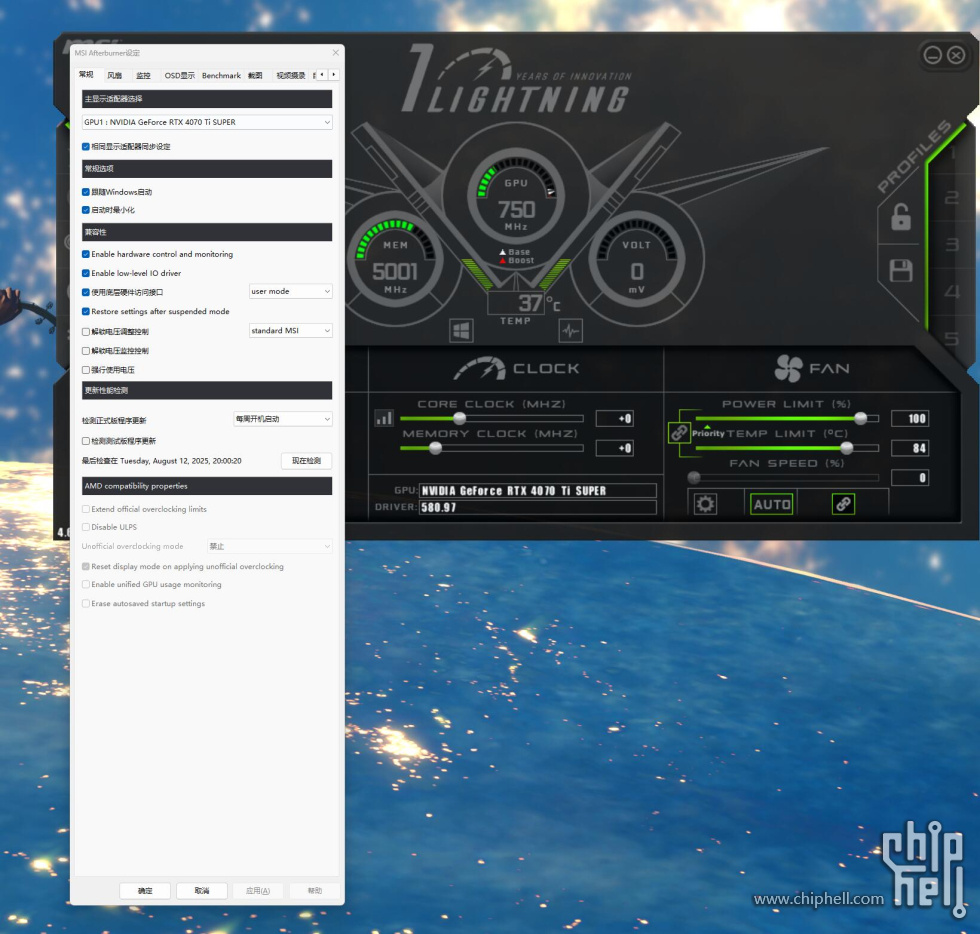Click the 应用(A) button

coord(258,890)
